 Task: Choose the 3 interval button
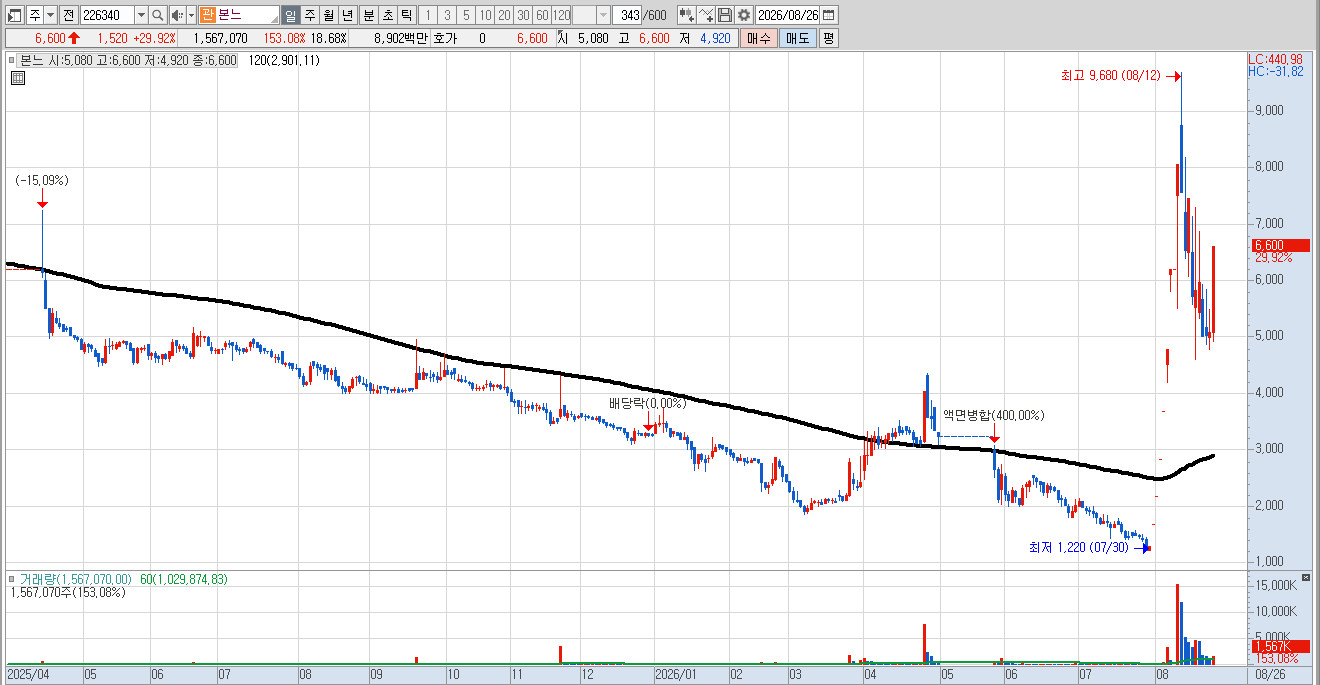point(447,15)
